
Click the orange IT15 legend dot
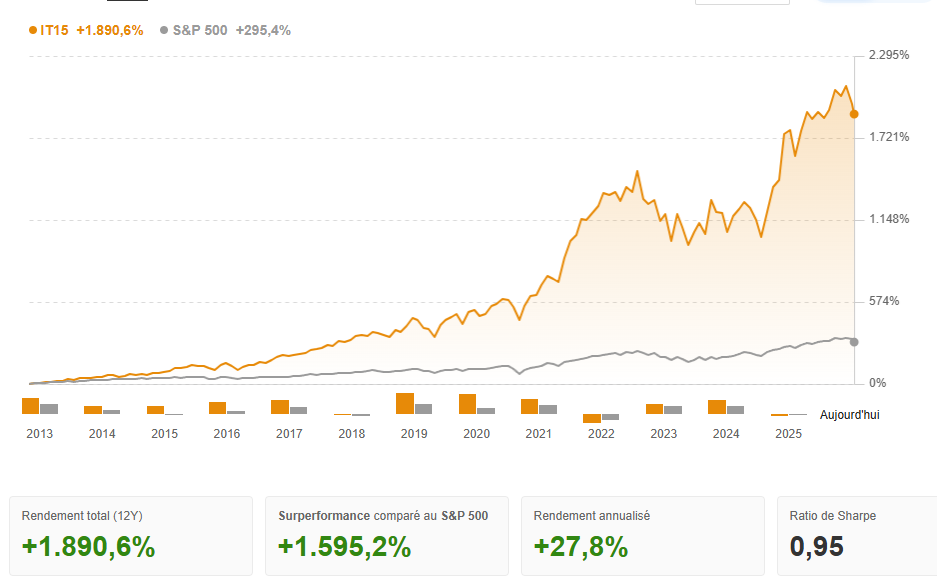tap(33, 30)
